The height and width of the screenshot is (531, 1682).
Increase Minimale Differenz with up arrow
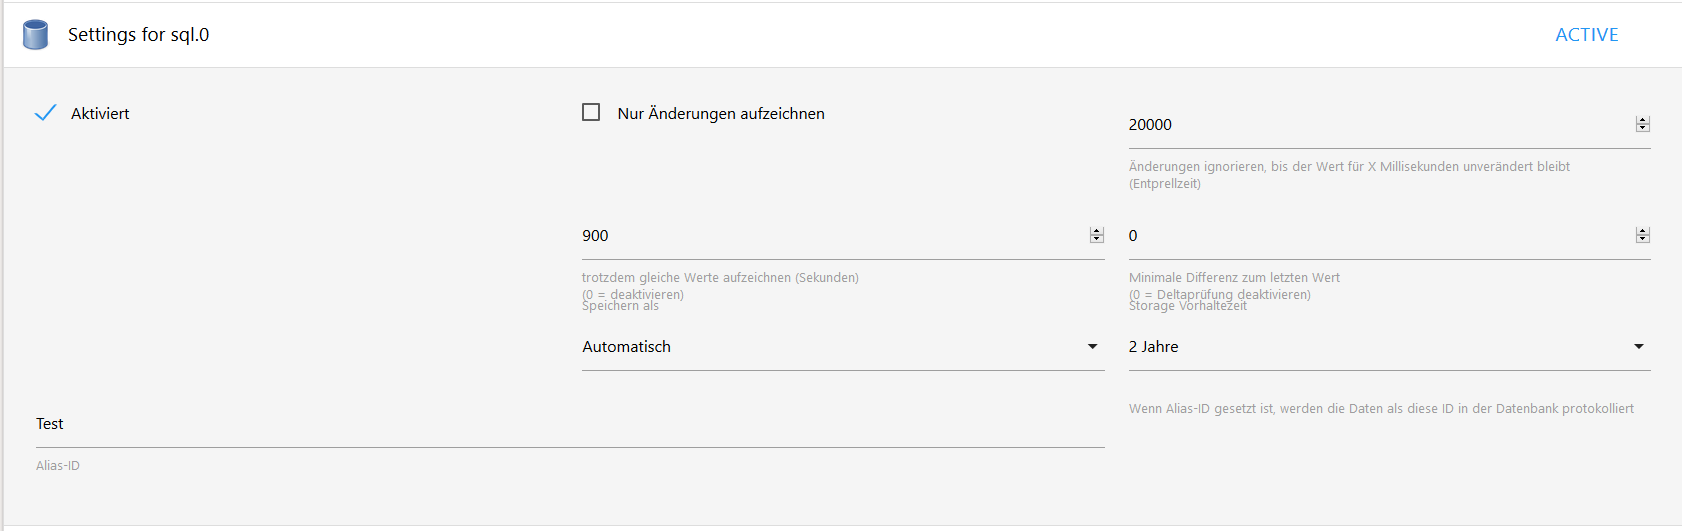tap(1642, 231)
